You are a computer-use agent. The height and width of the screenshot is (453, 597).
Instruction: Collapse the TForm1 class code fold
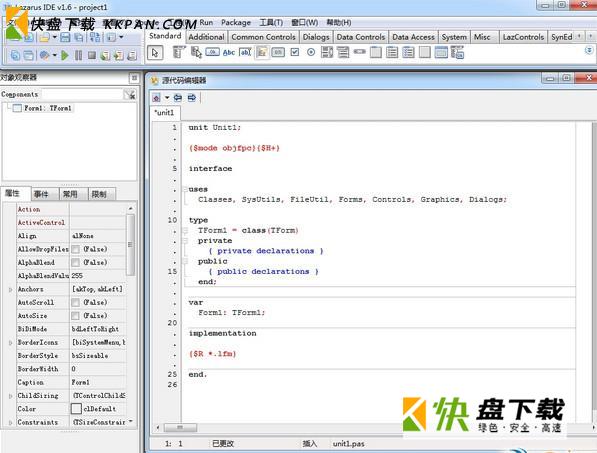click(x=185, y=230)
